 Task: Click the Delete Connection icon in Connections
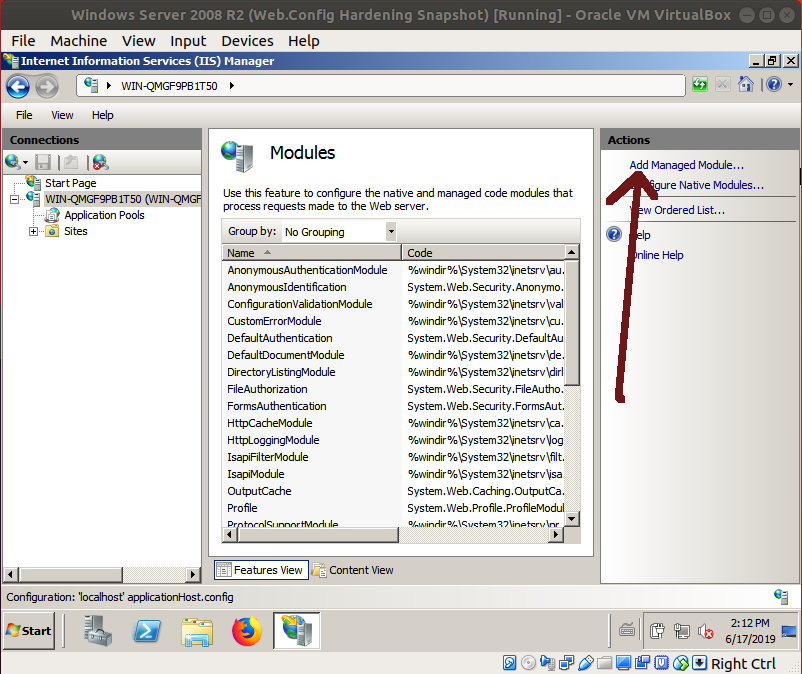click(x=100, y=163)
